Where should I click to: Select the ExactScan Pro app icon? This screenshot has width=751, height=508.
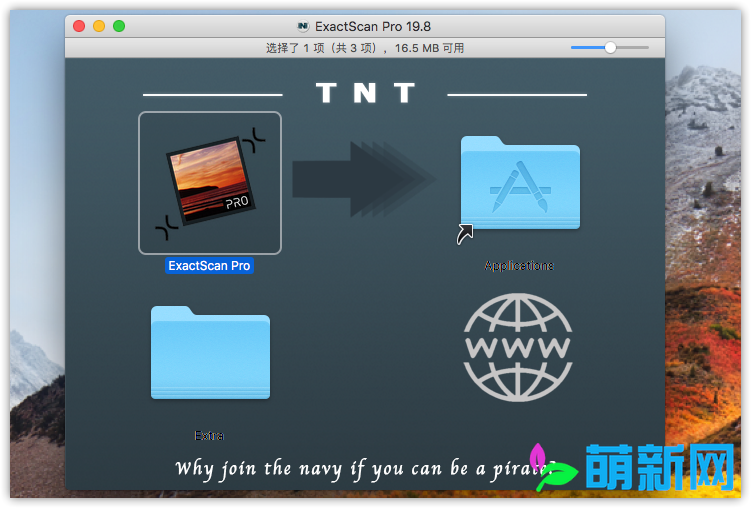[x=210, y=182]
